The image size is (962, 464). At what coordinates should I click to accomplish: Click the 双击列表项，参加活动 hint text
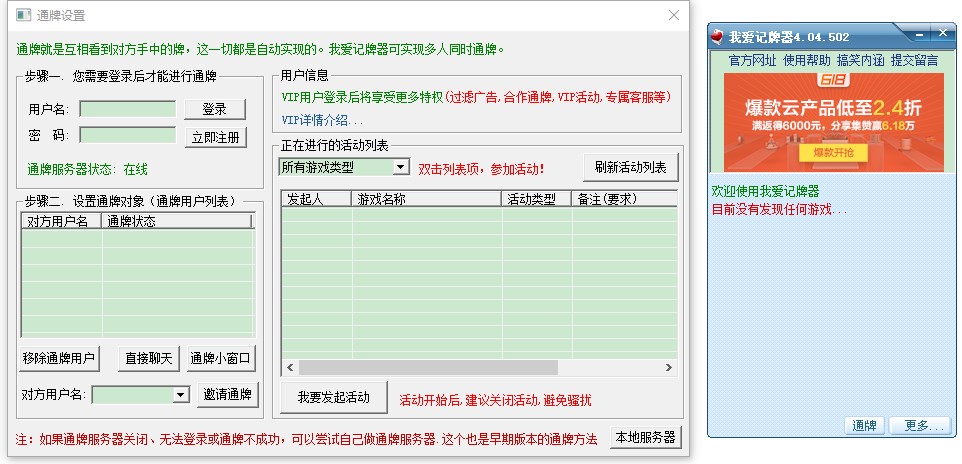point(481,169)
